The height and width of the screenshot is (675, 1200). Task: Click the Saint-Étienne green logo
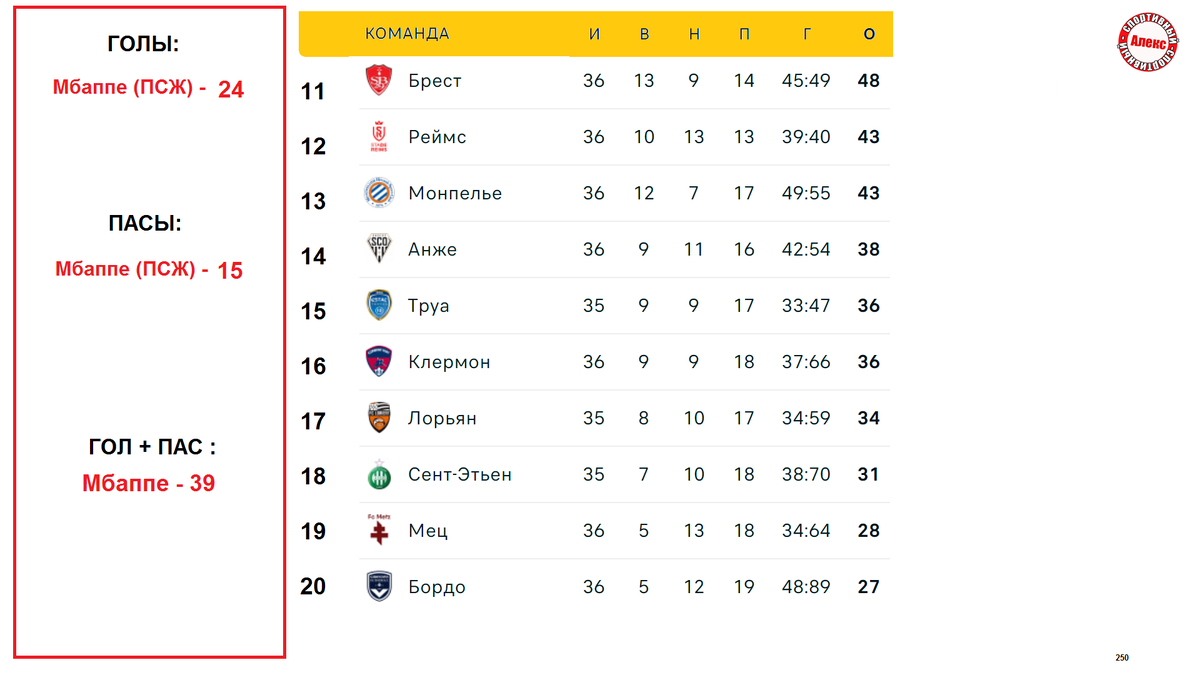coord(379,474)
